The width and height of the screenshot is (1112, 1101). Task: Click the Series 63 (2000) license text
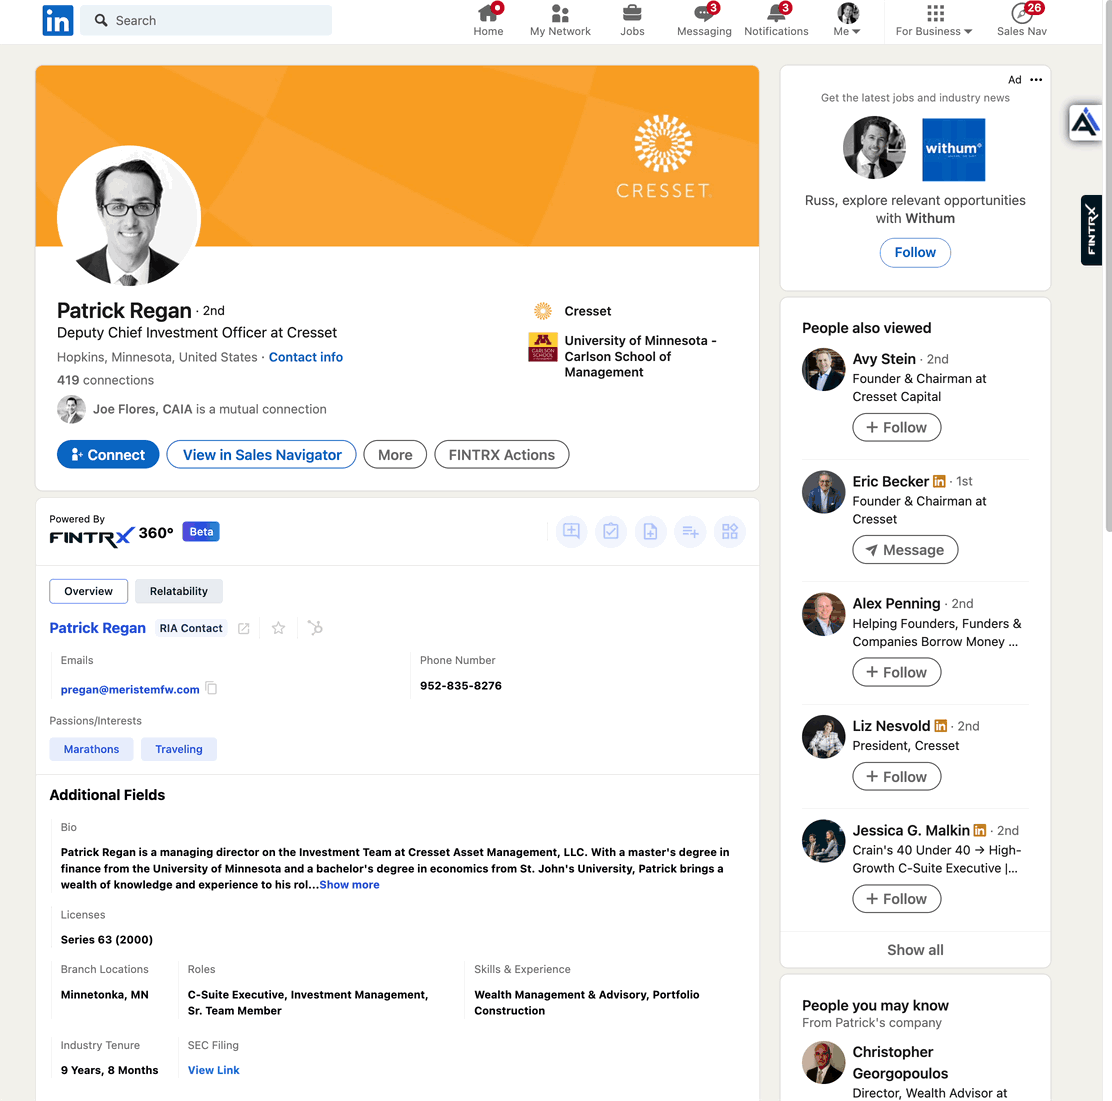click(107, 939)
